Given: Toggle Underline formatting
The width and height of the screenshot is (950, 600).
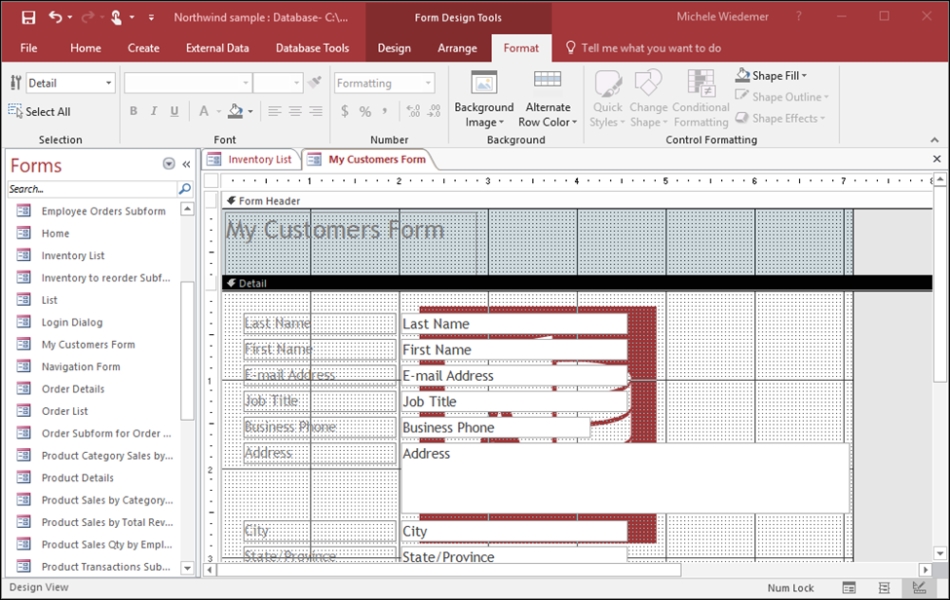Looking at the screenshot, I should point(174,111).
